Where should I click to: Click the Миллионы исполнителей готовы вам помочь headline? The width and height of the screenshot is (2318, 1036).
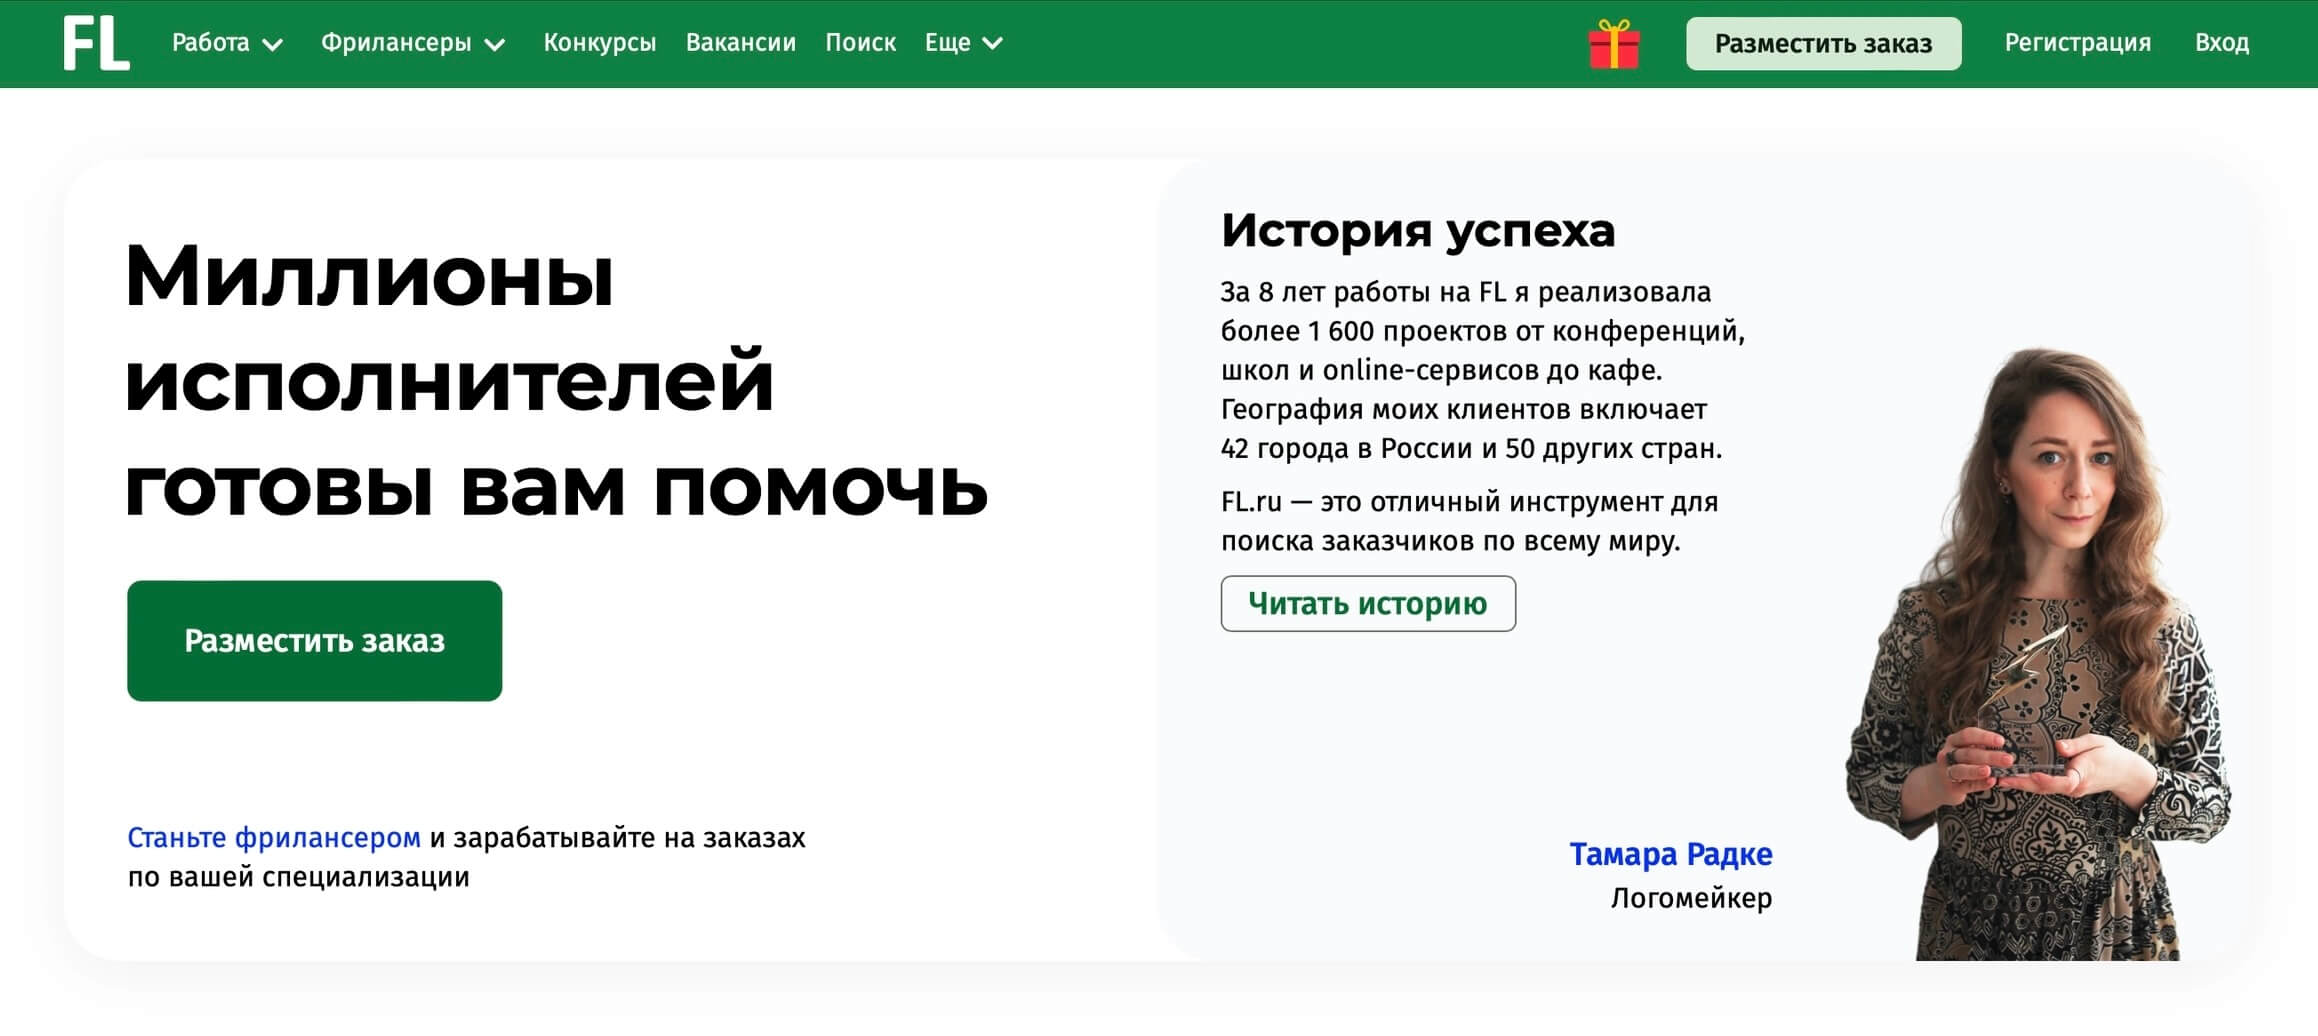pyautogui.click(x=557, y=381)
